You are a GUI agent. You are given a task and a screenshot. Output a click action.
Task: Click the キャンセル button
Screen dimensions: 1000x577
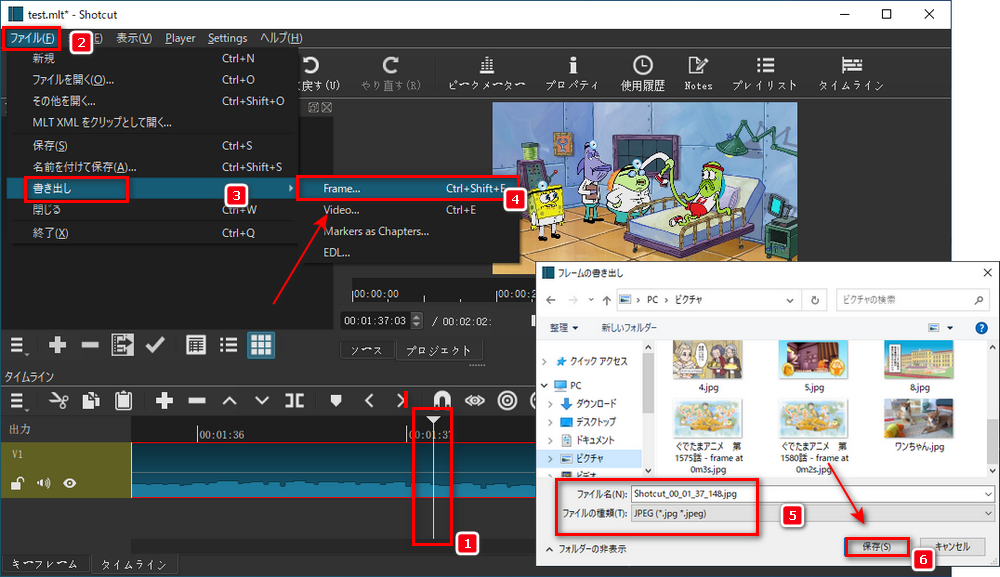(x=952, y=546)
